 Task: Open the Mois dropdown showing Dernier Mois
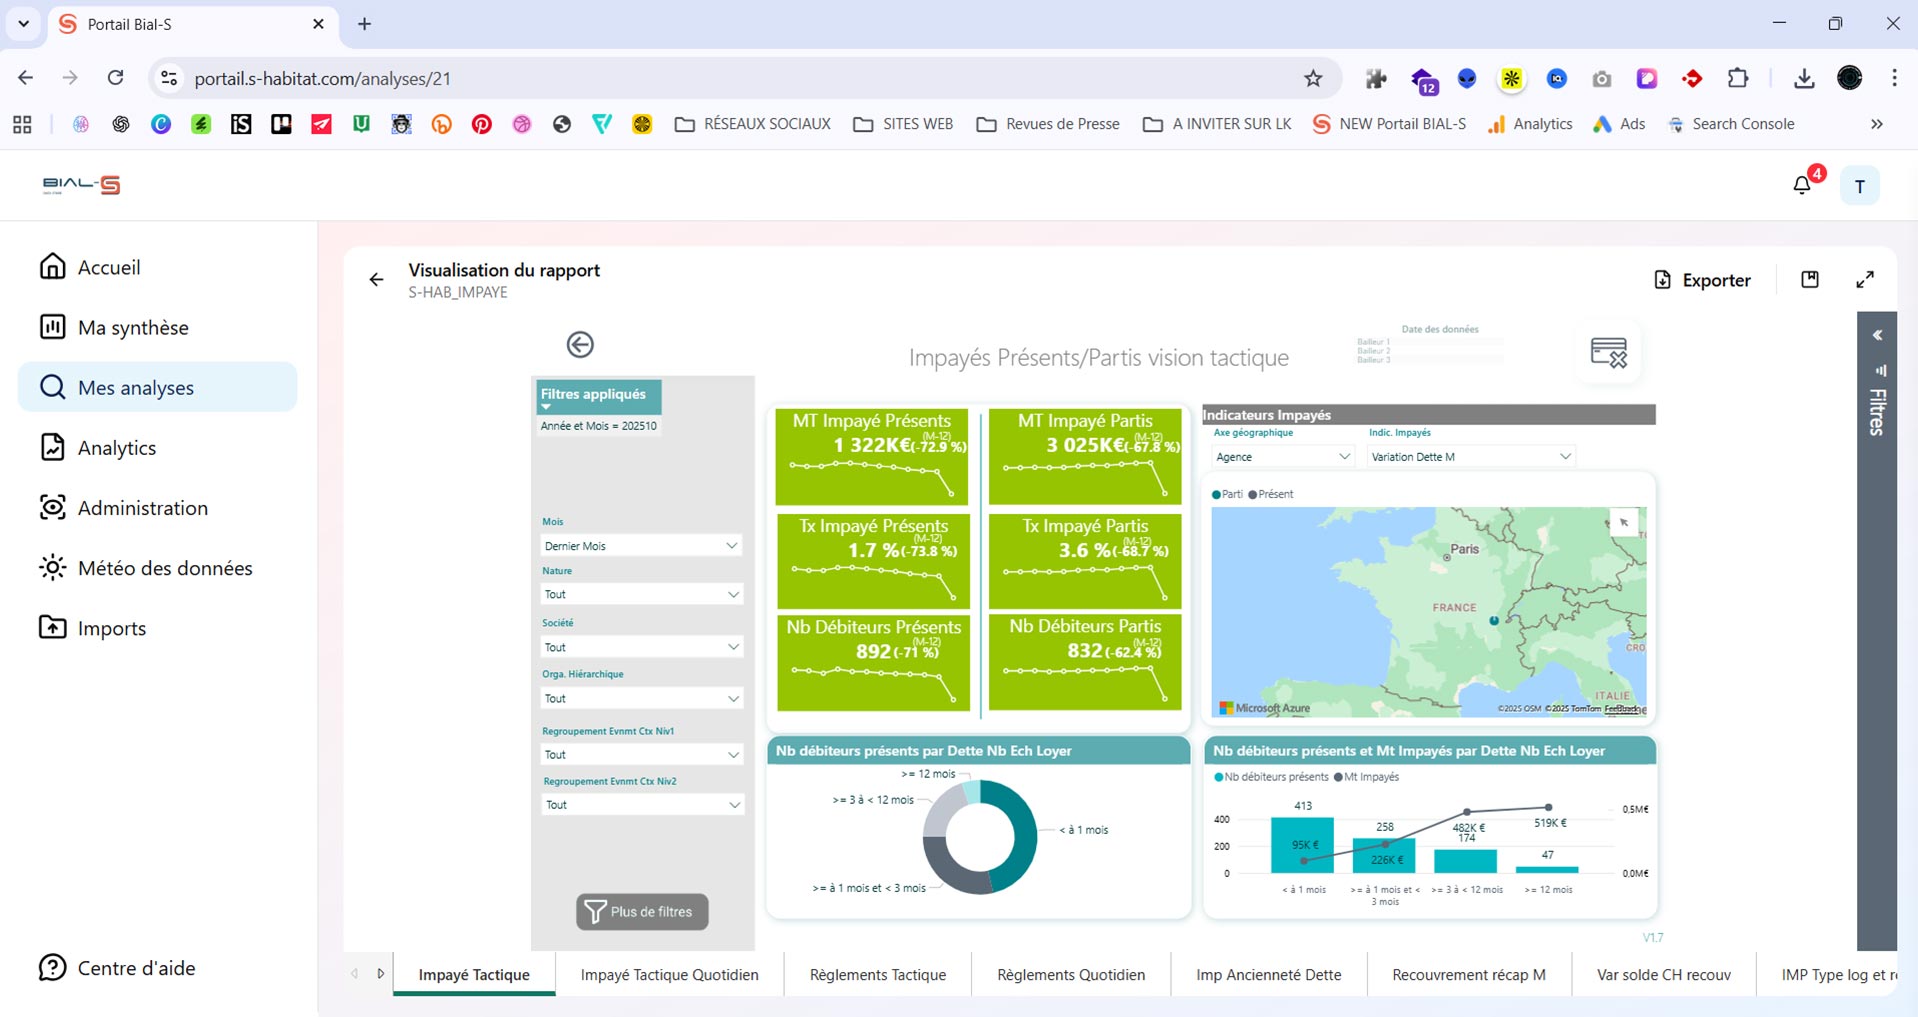[640, 546]
